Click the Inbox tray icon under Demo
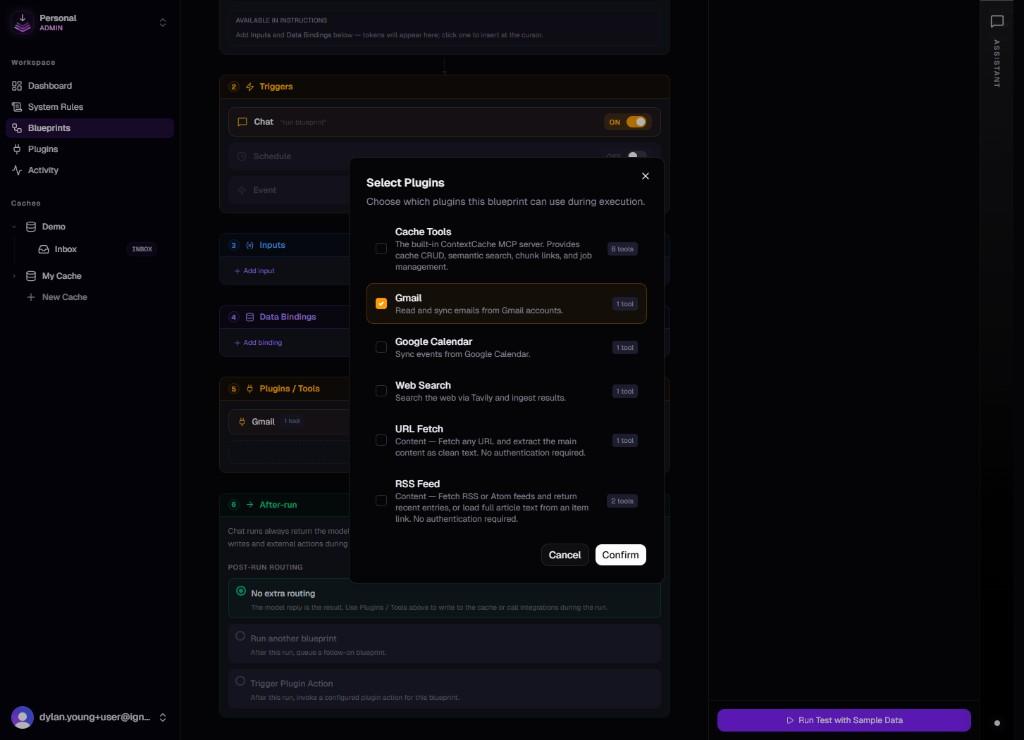1024x740 pixels. [44, 249]
